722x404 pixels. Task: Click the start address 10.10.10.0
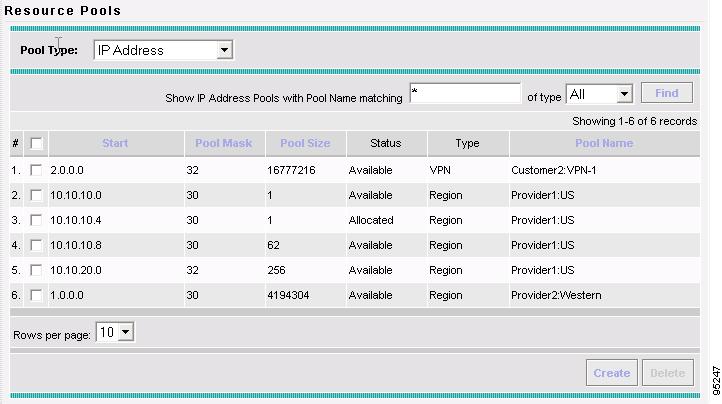(x=76, y=195)
